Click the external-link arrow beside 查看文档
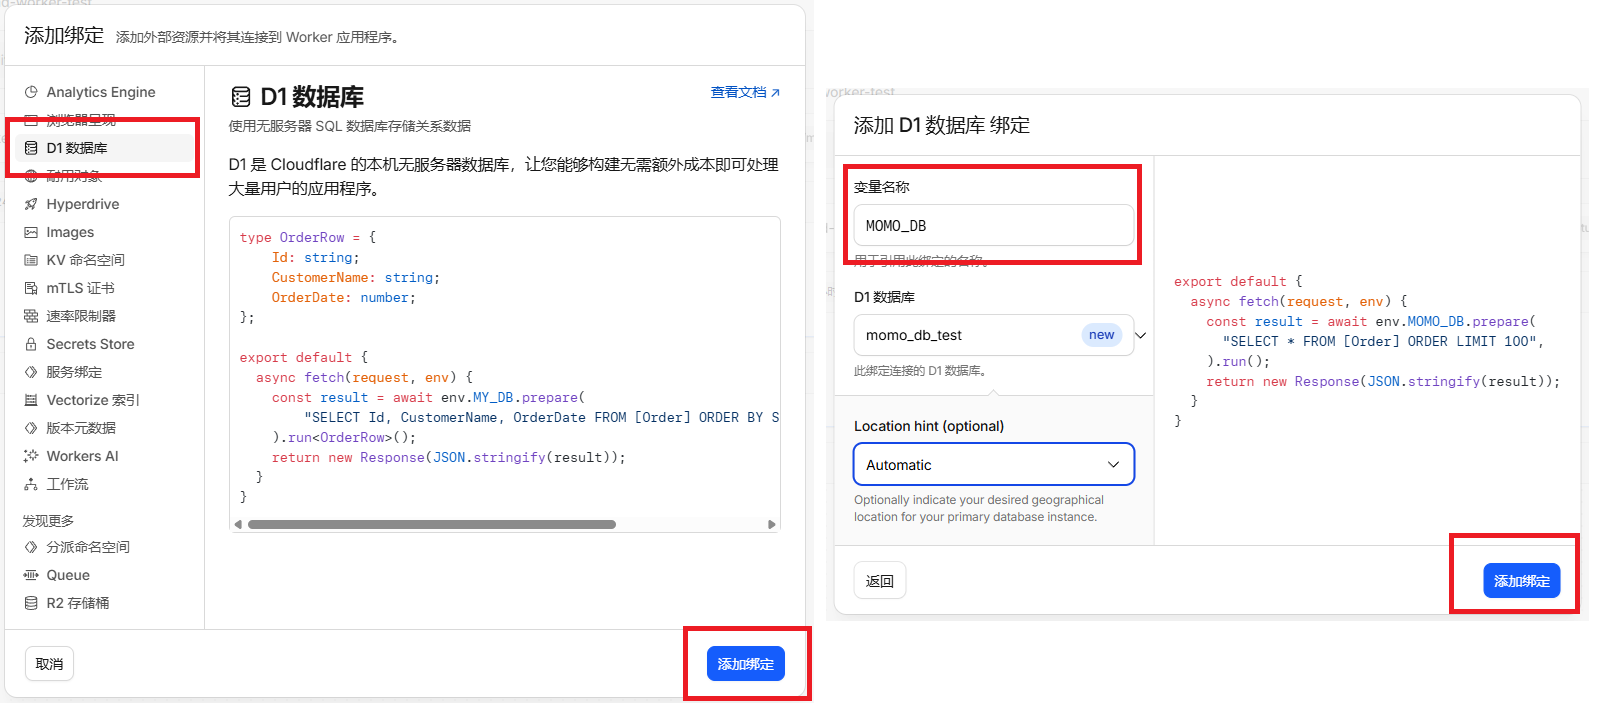The image size is (1598, 714). pos(775,93)
